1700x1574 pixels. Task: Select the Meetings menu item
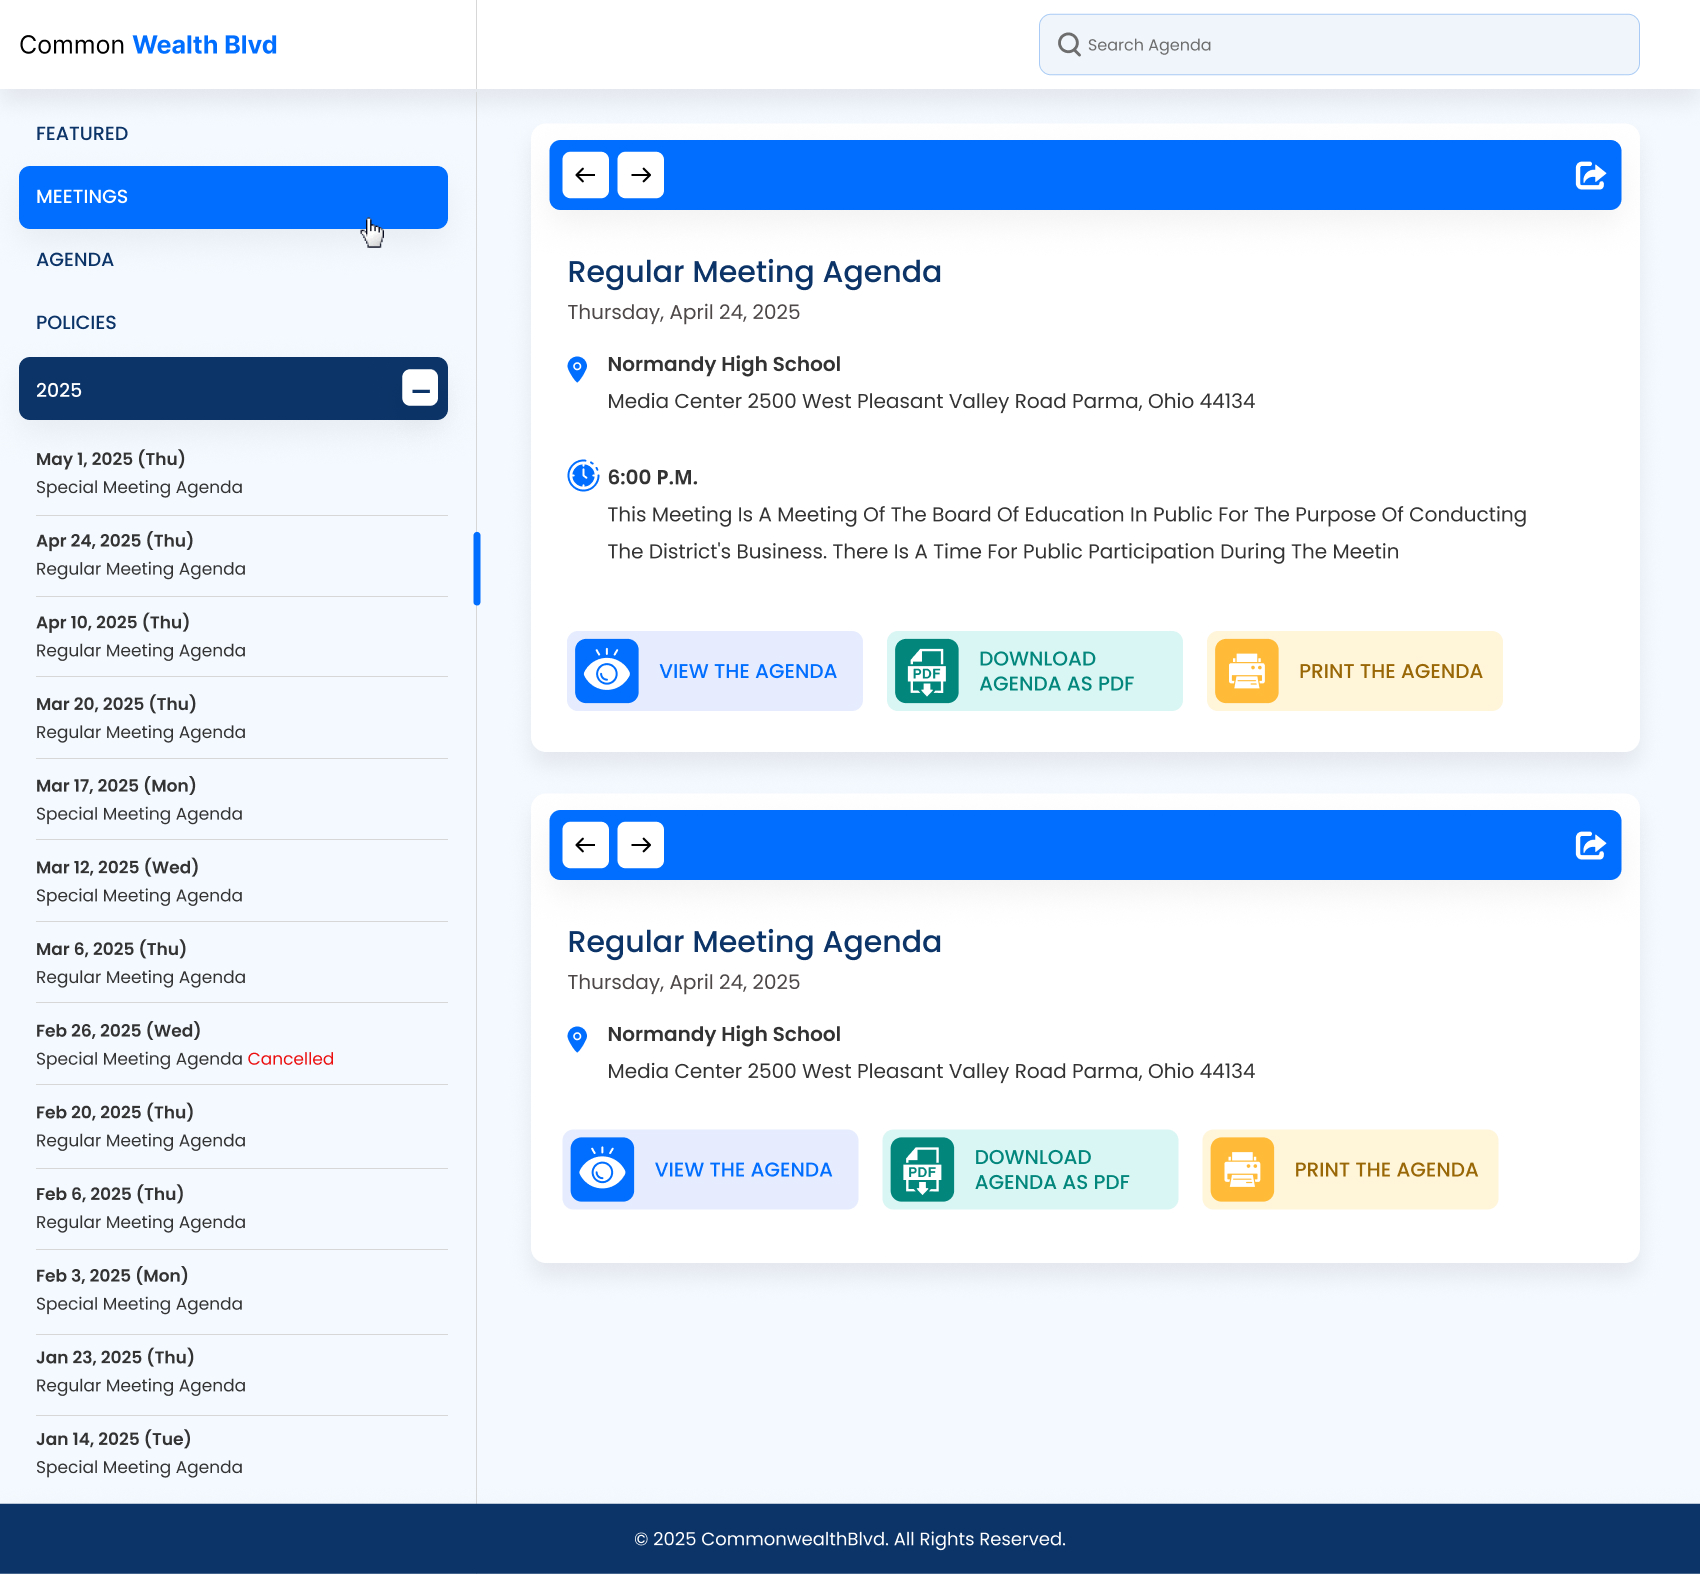pyautogui.click(x=233, y=197)
